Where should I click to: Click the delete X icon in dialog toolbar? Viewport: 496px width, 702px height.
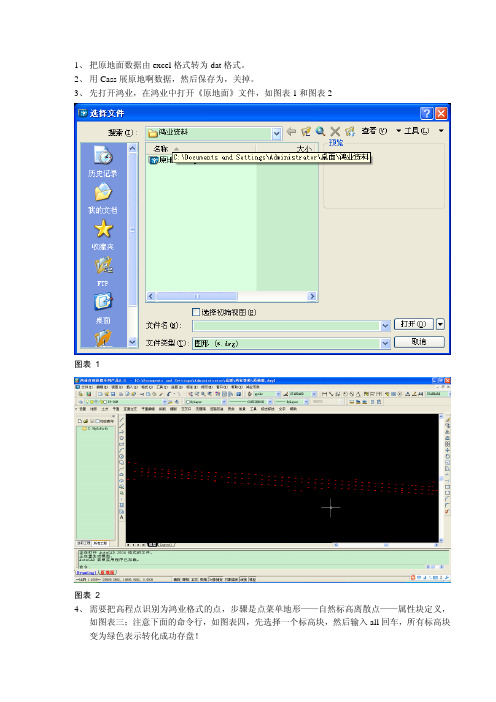(x=335, y=131)
